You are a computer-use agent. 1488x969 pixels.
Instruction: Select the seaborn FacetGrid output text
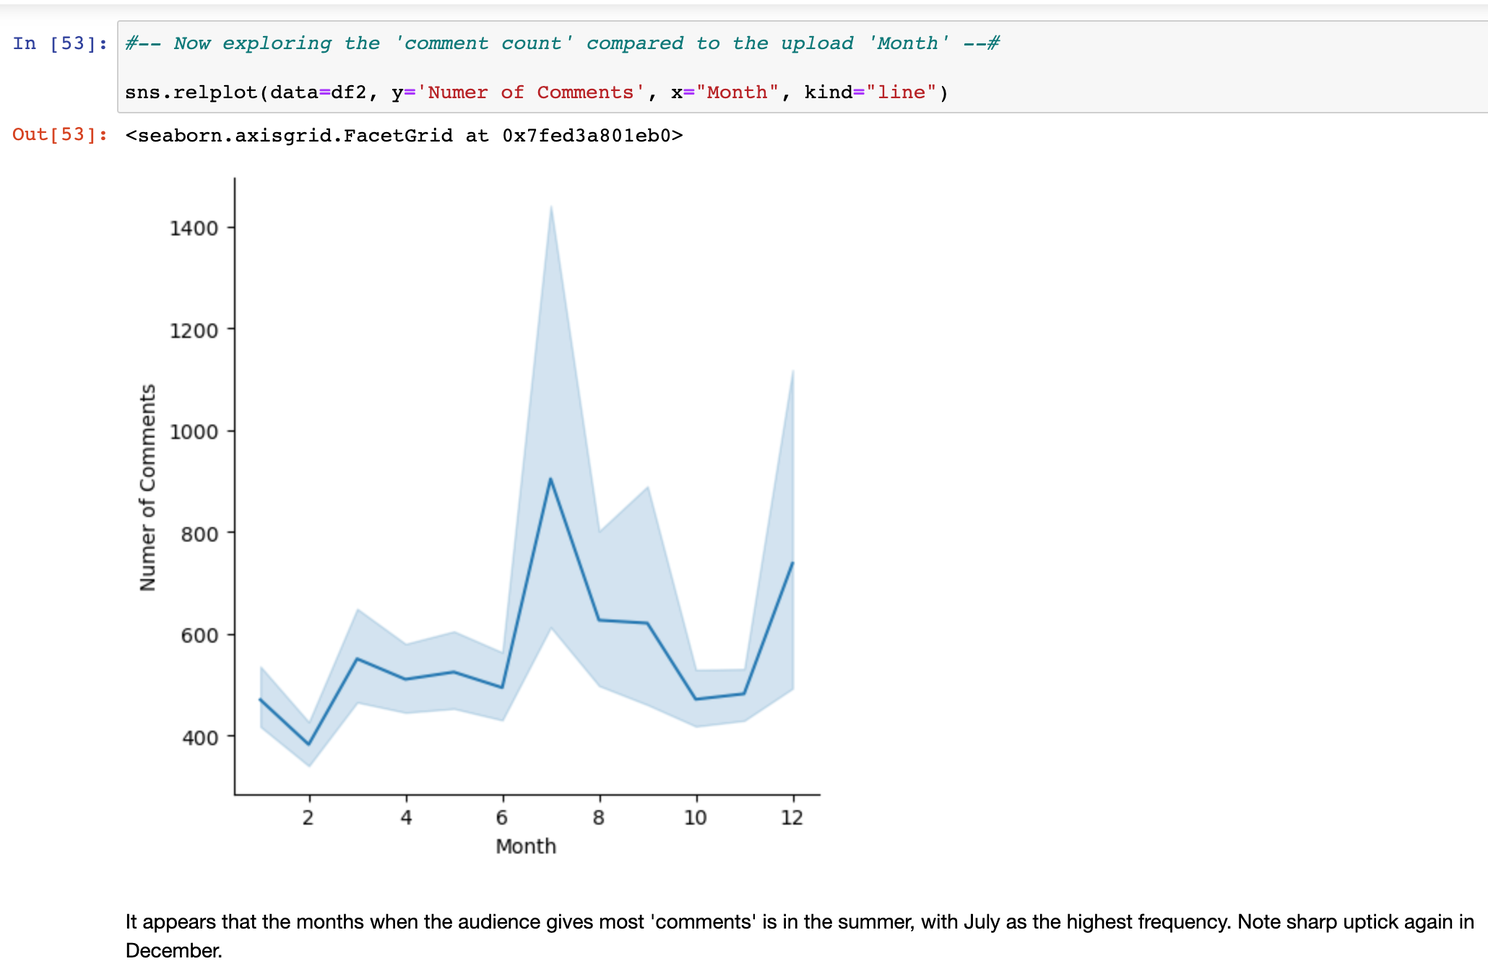(404, 135)
